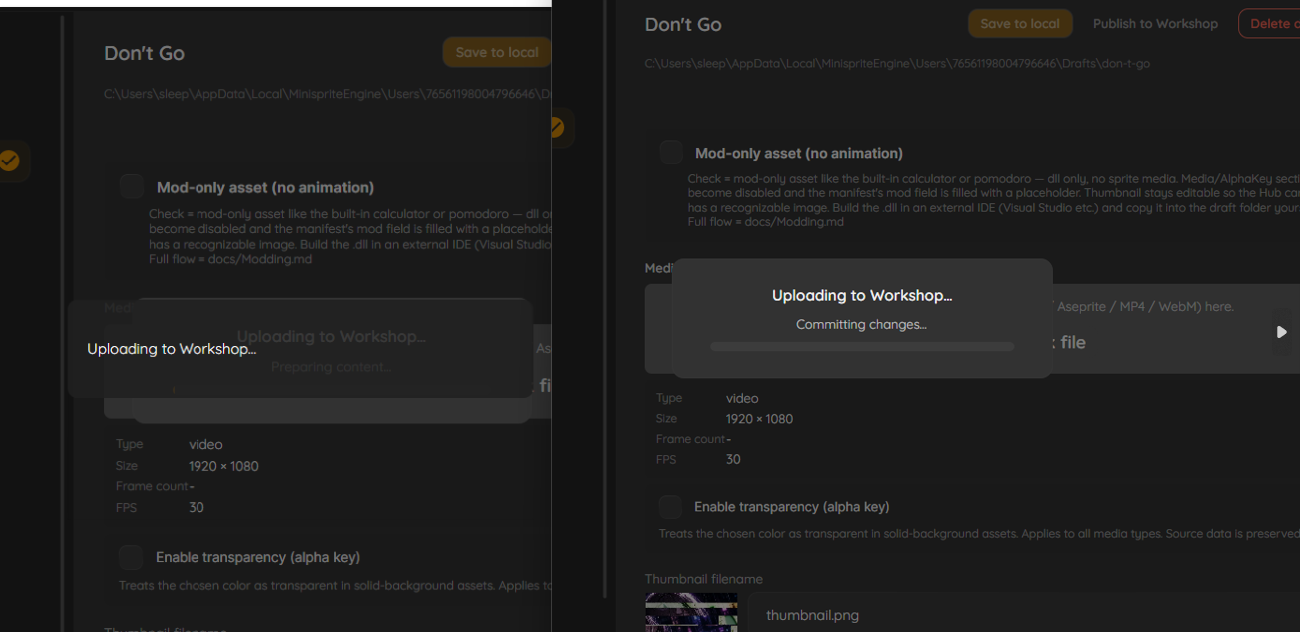Click yellow checkmark icon beside right panel
This screenshot has width=1300, height=632.
[557, 127]
